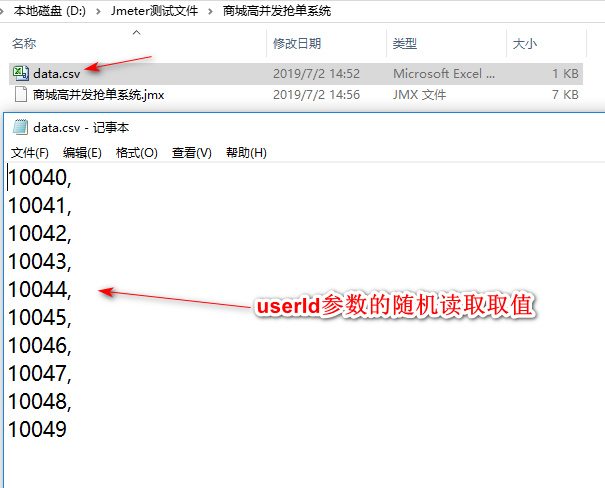Screen dimensions: 605x488
Task: Click the Notepad icon in title bar
Action: tap(20, 127)
